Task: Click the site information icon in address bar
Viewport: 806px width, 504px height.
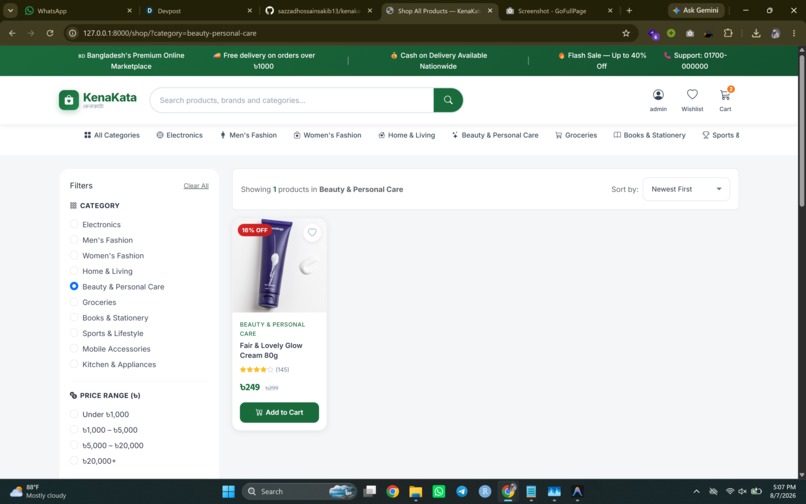Action: click(72, 33)
